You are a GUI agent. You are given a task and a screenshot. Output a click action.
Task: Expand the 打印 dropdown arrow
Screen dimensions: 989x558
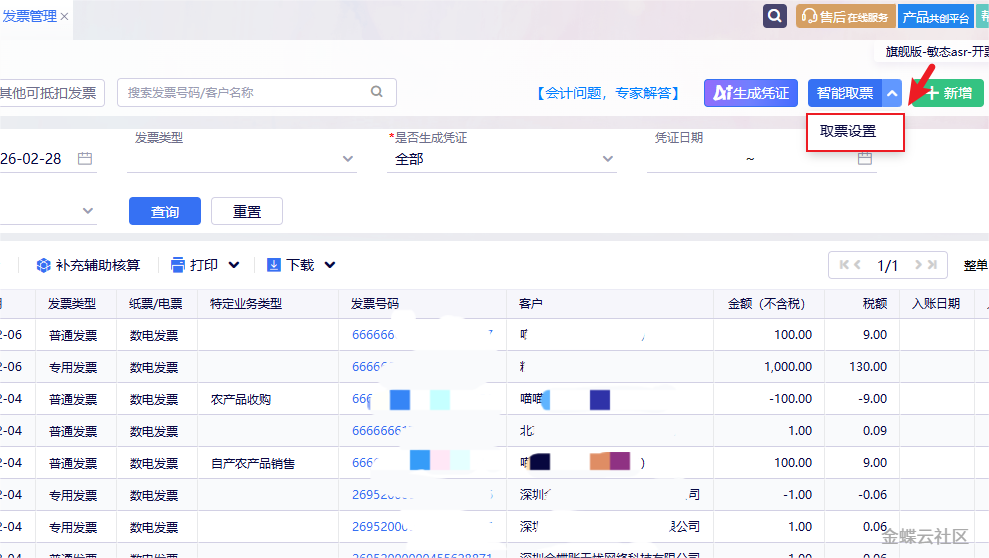point(234,265)
